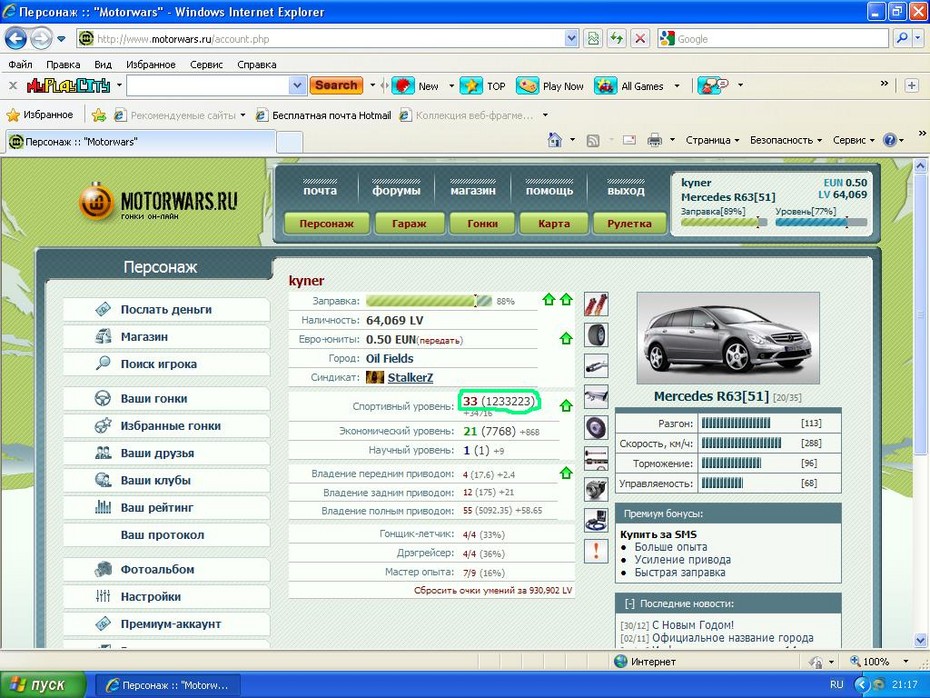Open the пуск Start button
930x698 pixels.
(x=43, y=684)
